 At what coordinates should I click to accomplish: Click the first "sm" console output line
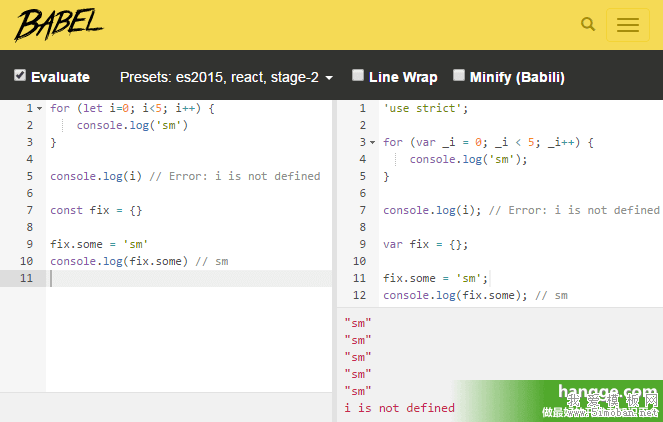tap(357, 323)
